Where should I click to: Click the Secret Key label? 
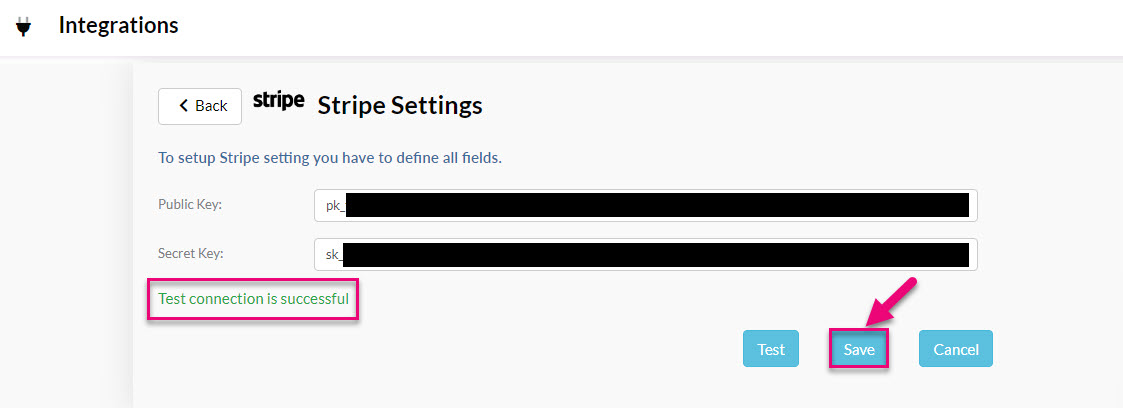pos(191,253)
